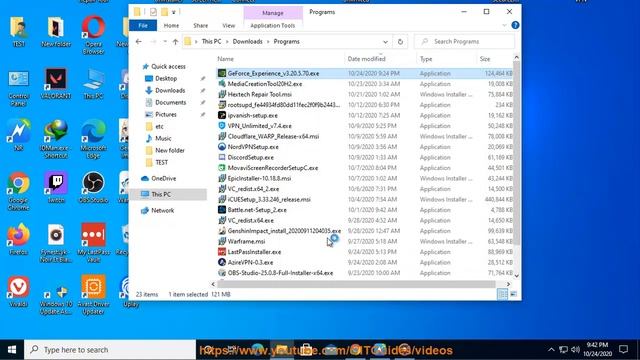Select OneDrive in the navigation pane
Viewport: 640px width, 360px height.
pos(164,178)
